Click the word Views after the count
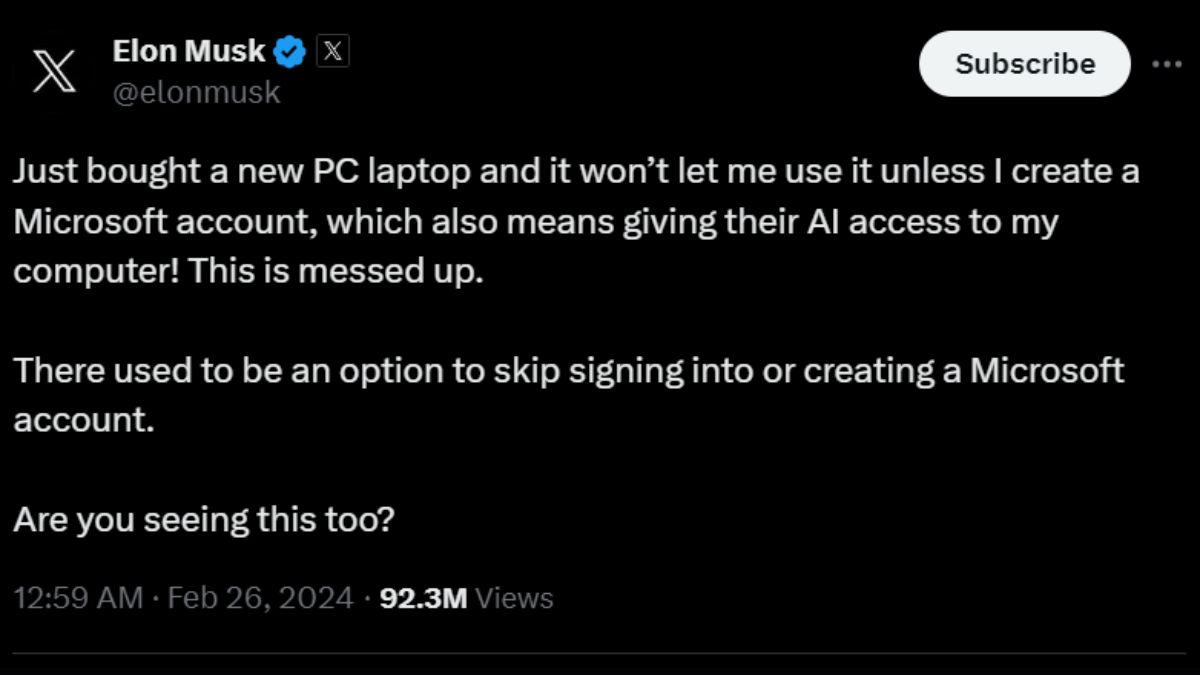This screenshot has width=1200, height=675. (x=514, y=598)
